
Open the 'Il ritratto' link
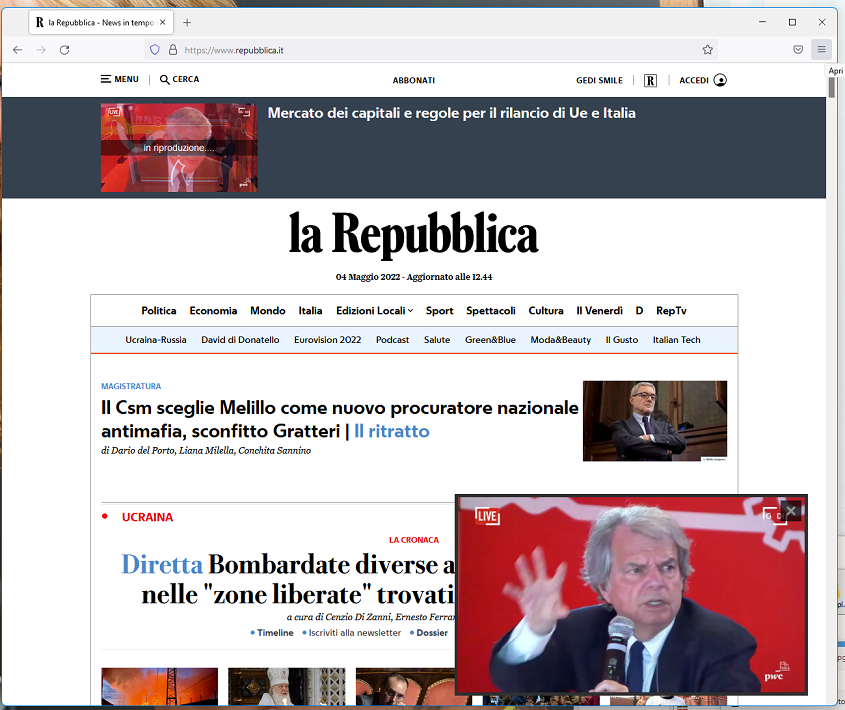coord(392,431)
